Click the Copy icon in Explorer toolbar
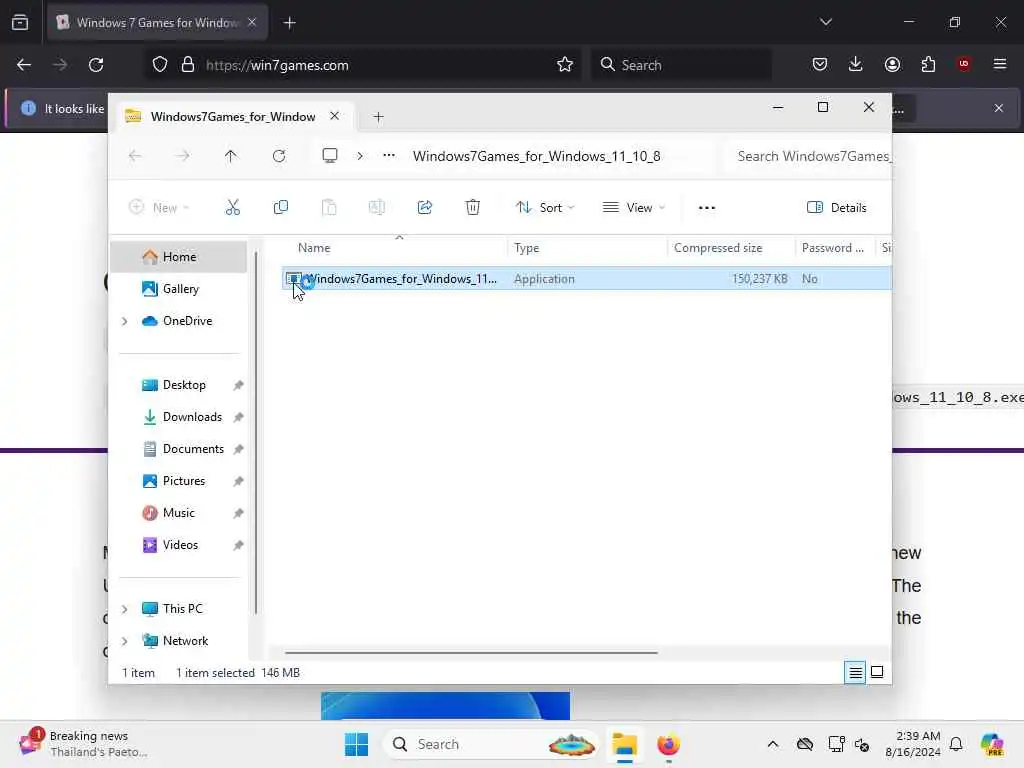 [x=281, y=208]
